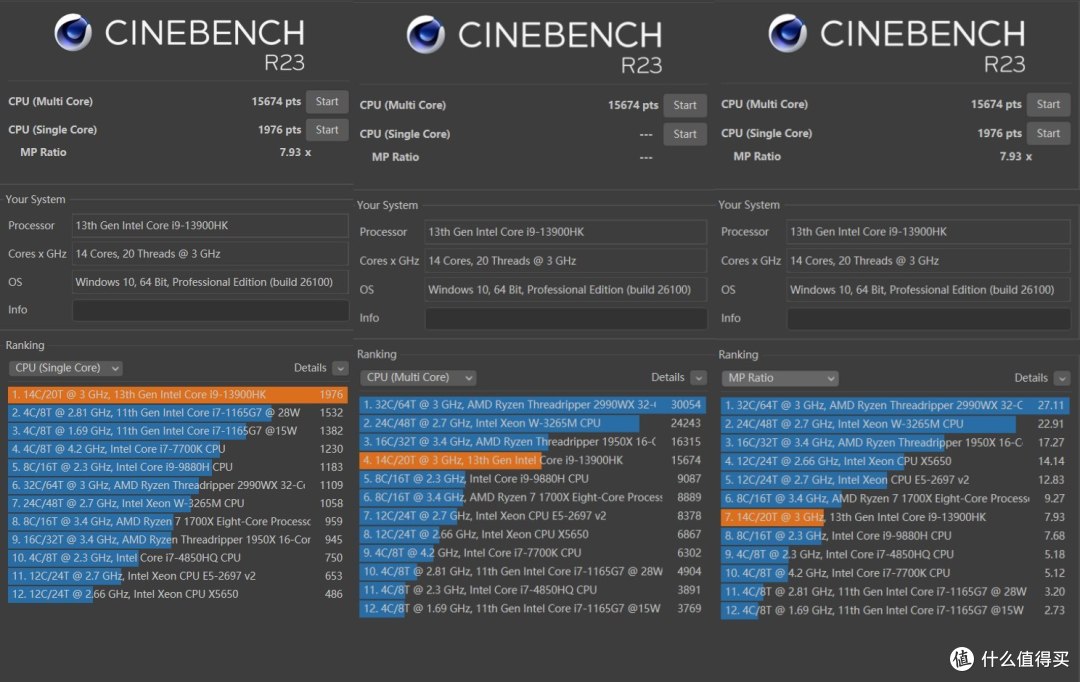Viewport: 1080px width, 682px height.
Task: Click the Cinebench sphere logo in middle panel
Action: [x=425, y=34]
